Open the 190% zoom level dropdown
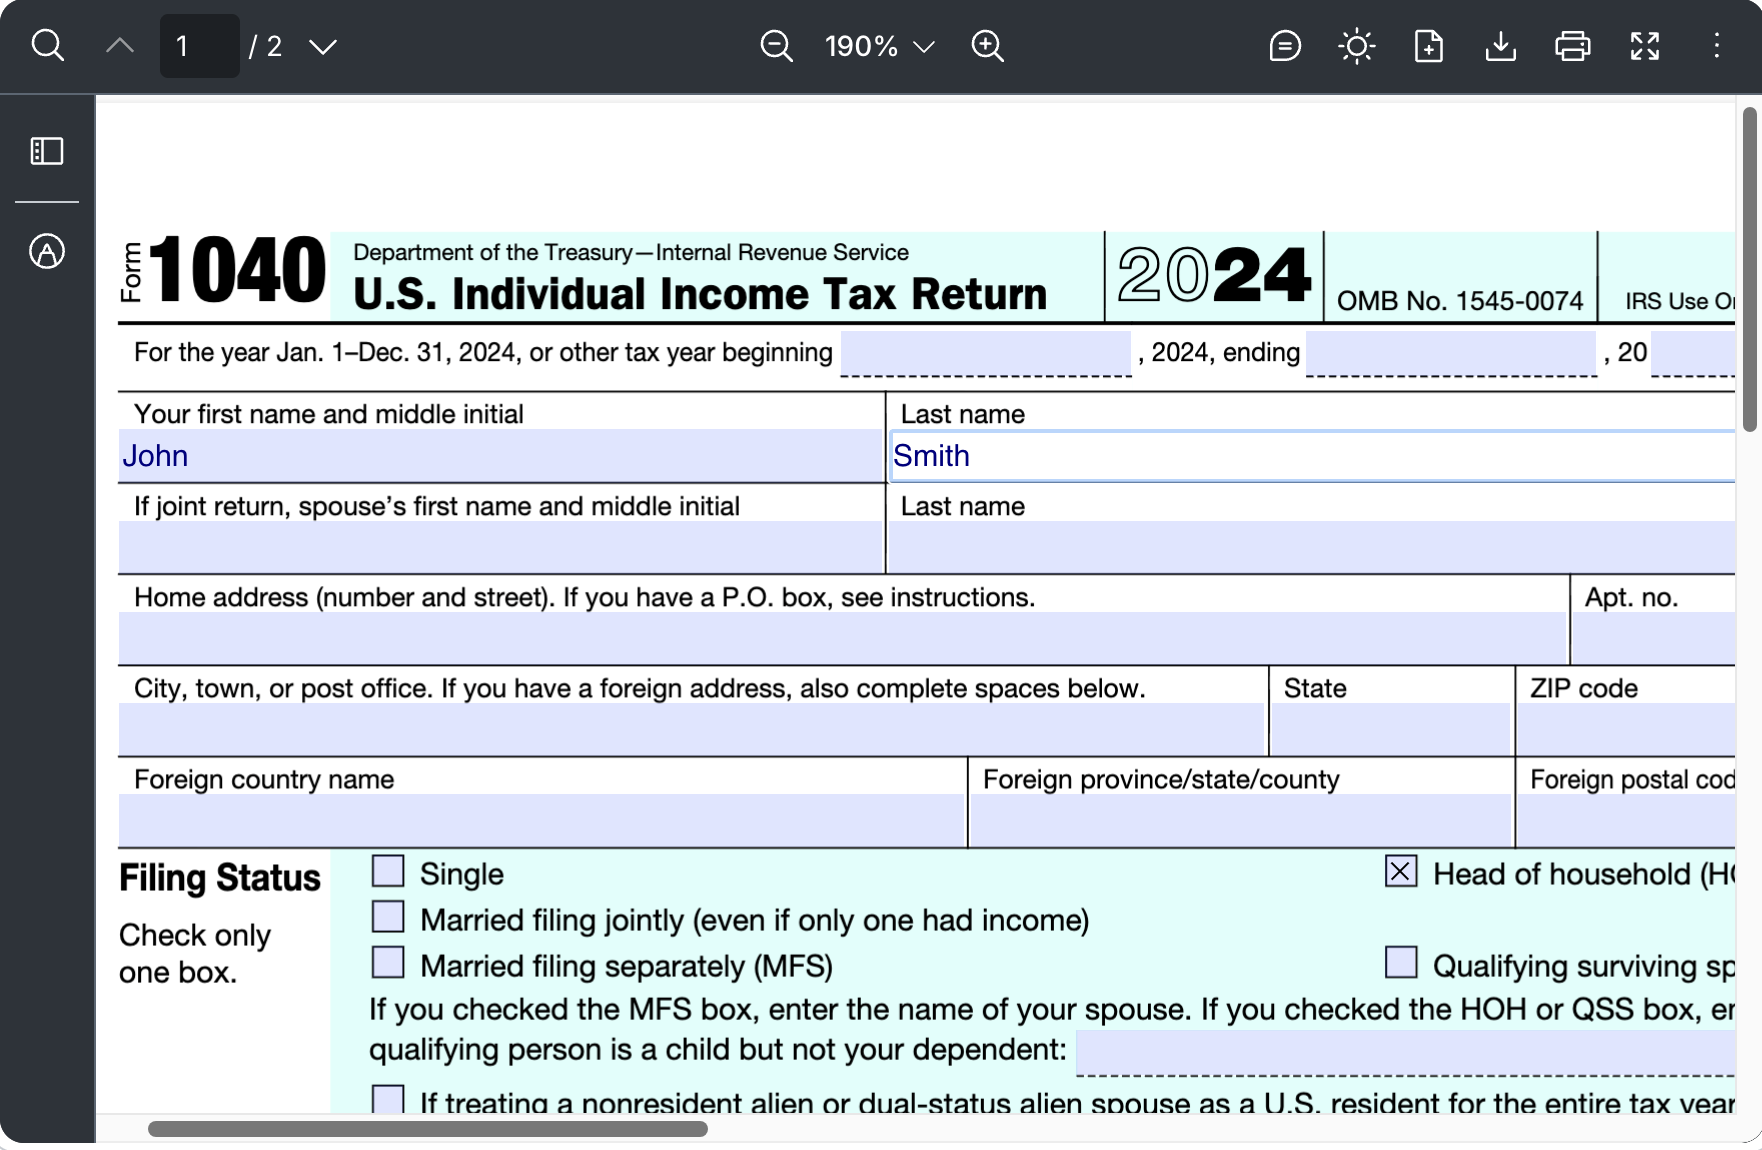This screenshot has height=1150, width=1762. (x=880, y=46)
